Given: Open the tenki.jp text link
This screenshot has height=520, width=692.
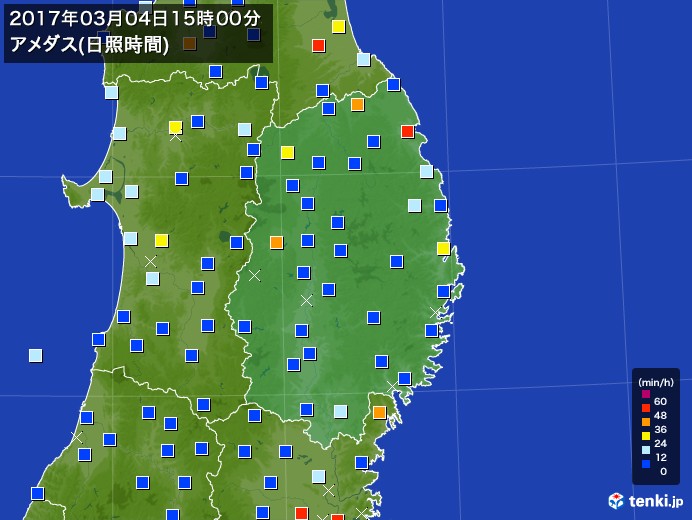Looking at the screenshot, I should (656, 501).
